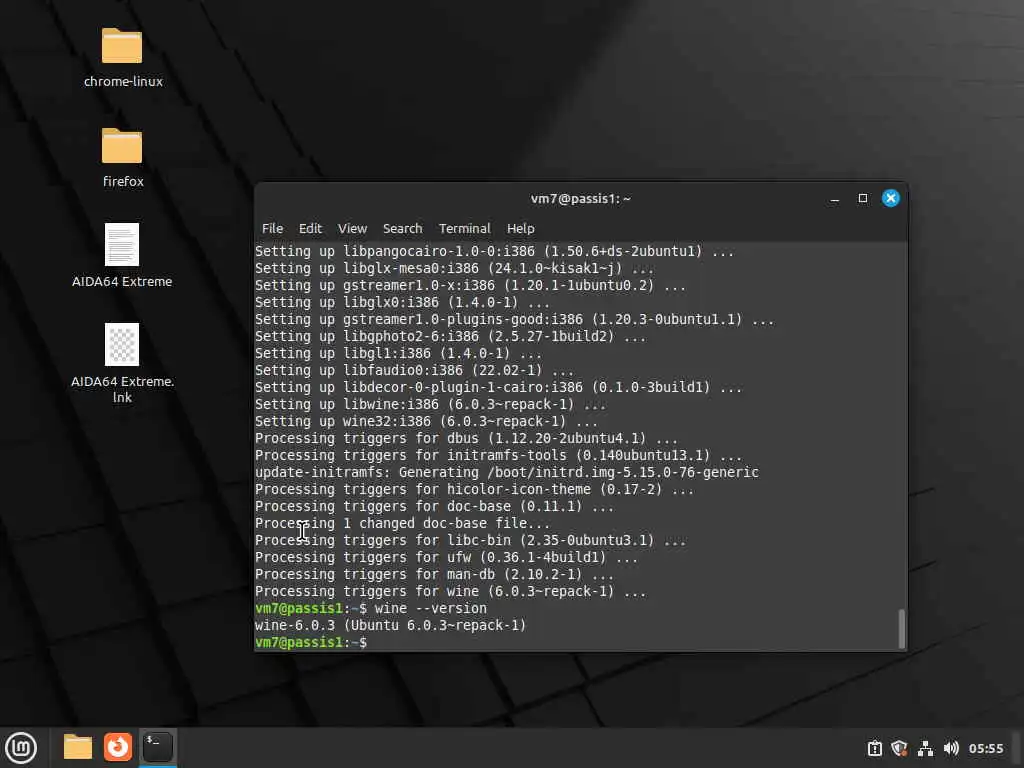Screen dimensions: 1024x768
Task: Open the Terminal menu
Action: (464, 229)
